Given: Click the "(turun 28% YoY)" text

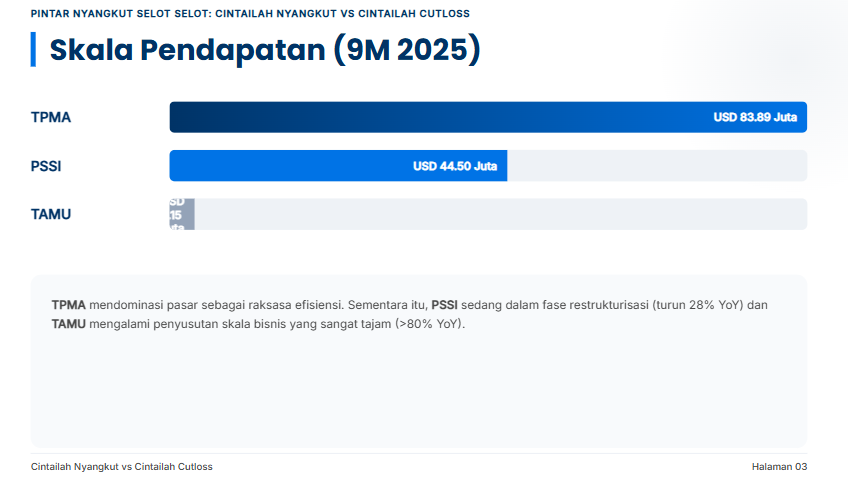Looking at the screenshot, I should [x=697, y=305].
